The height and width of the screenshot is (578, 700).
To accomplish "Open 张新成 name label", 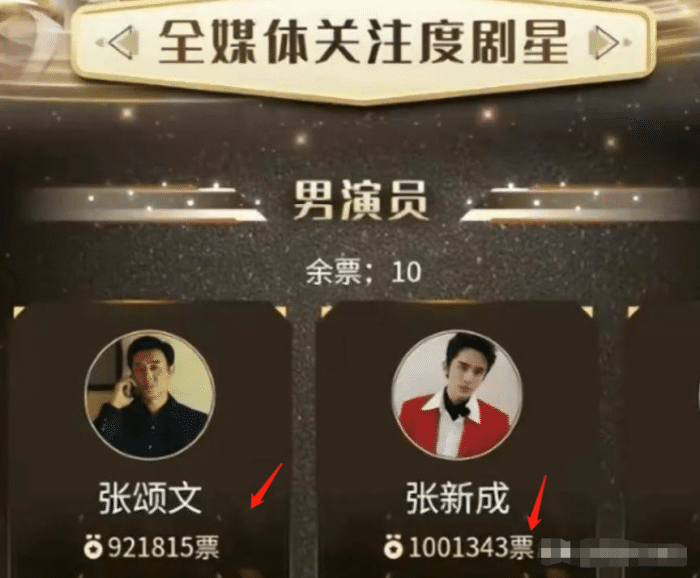I will [458, 499].
